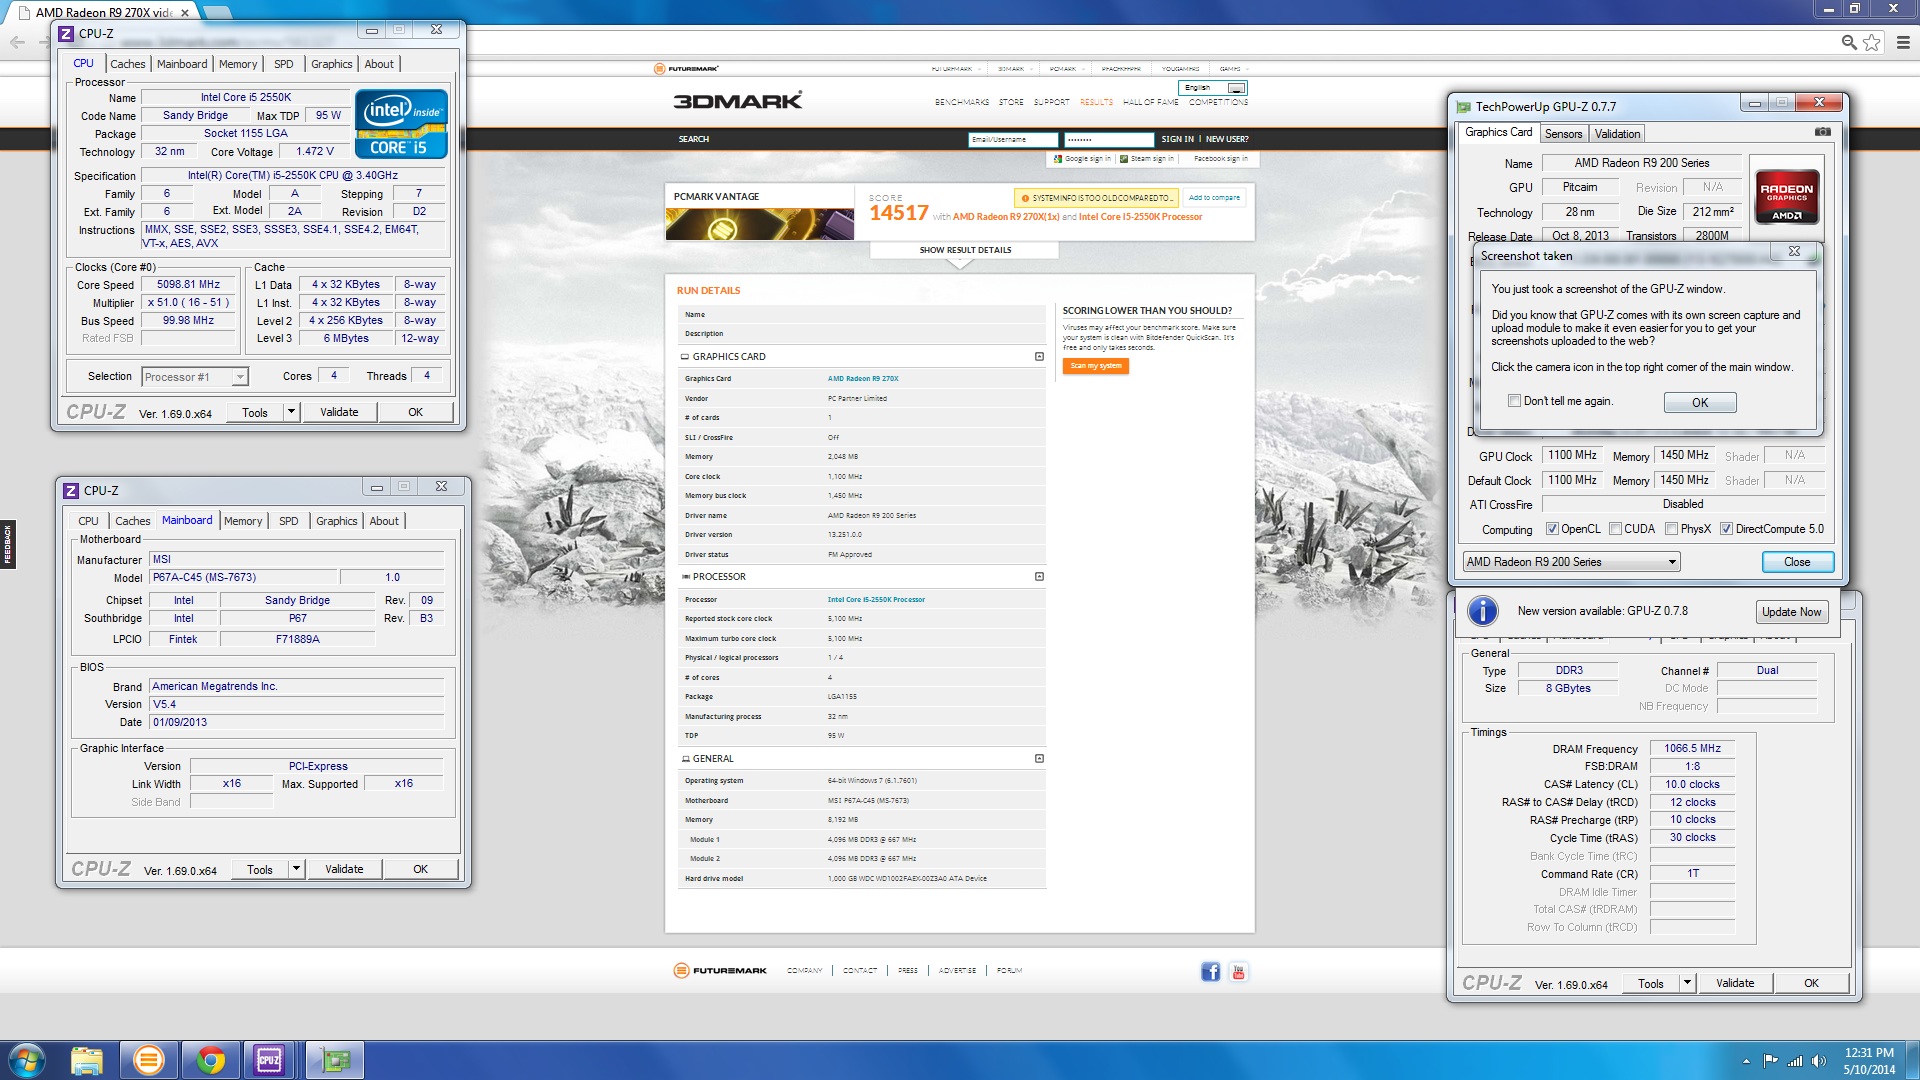Show hidden tray icons arrow
The image size is (1920, 1080).
(1746, 1061)
